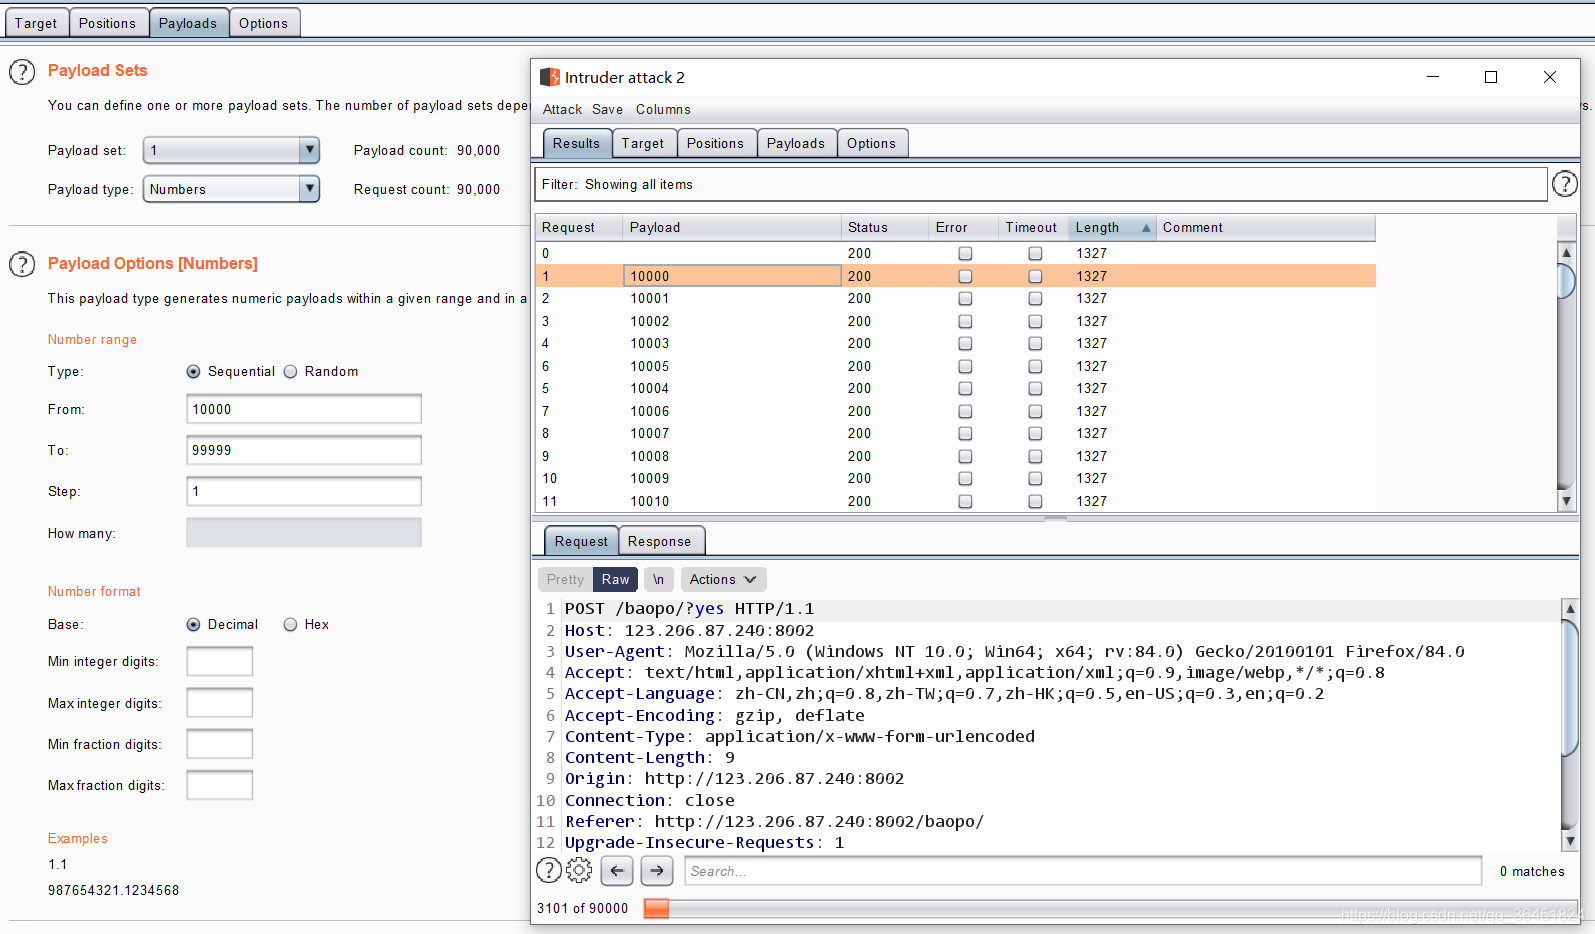Click the request editor vertical scrollbar

pyautogui.click(x=1570, y=725)
